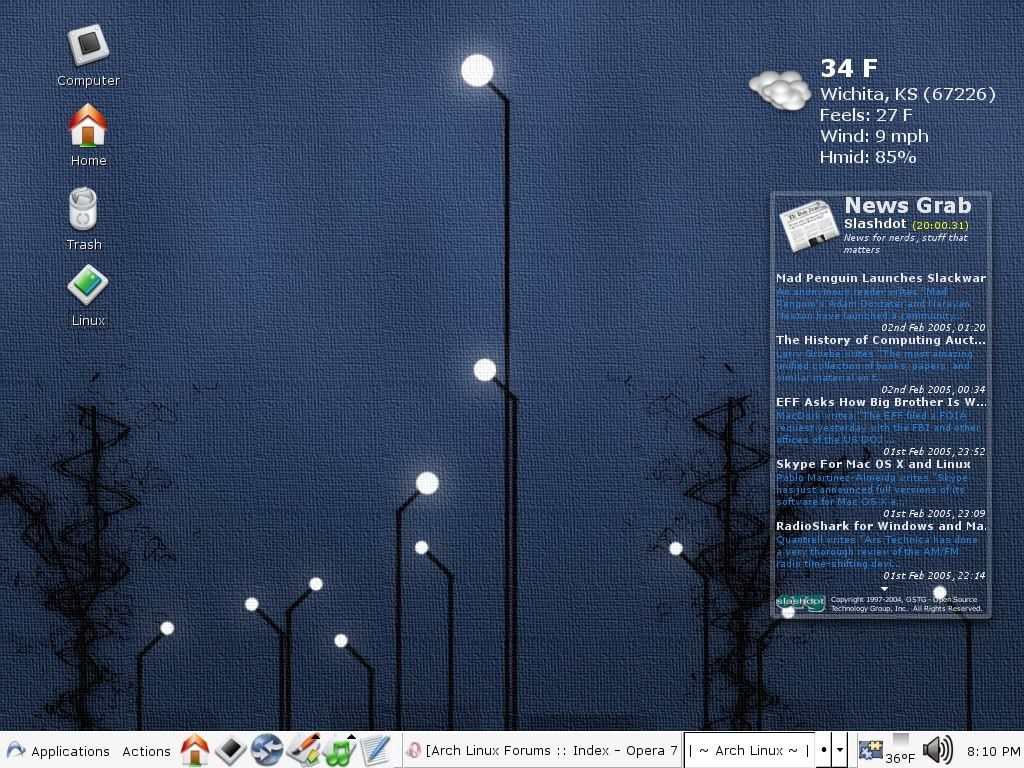Expand the dropdown arrow beside the Arch Linux field
1024x768 pixels.
[840, 750]
